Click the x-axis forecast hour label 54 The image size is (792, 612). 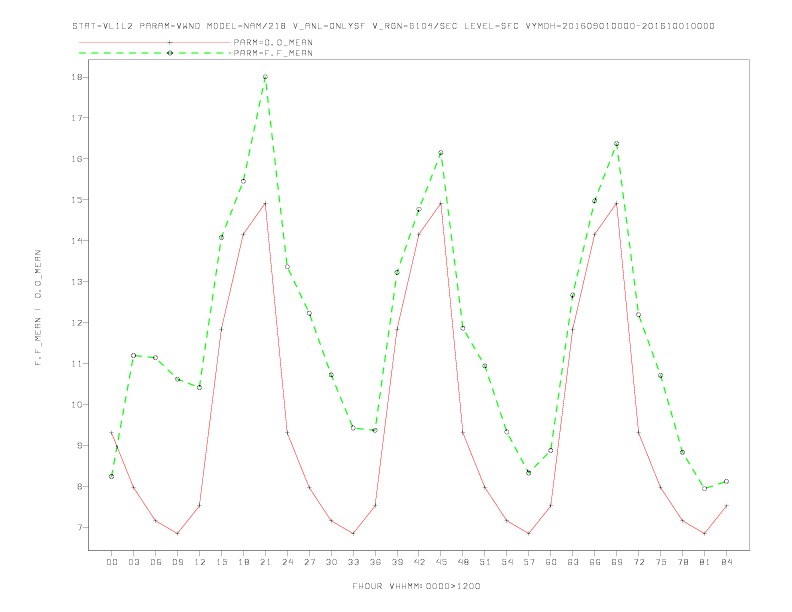click(x=507, y=562)
